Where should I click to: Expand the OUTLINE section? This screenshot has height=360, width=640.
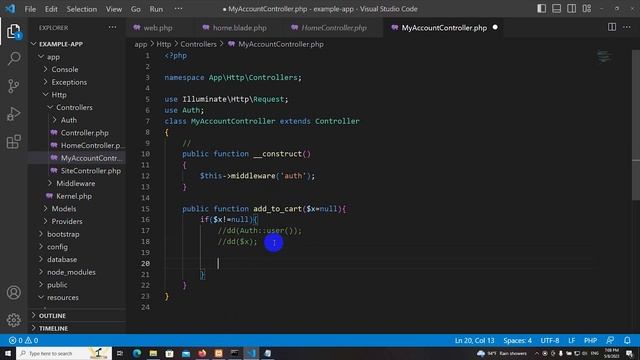[52, 316]
